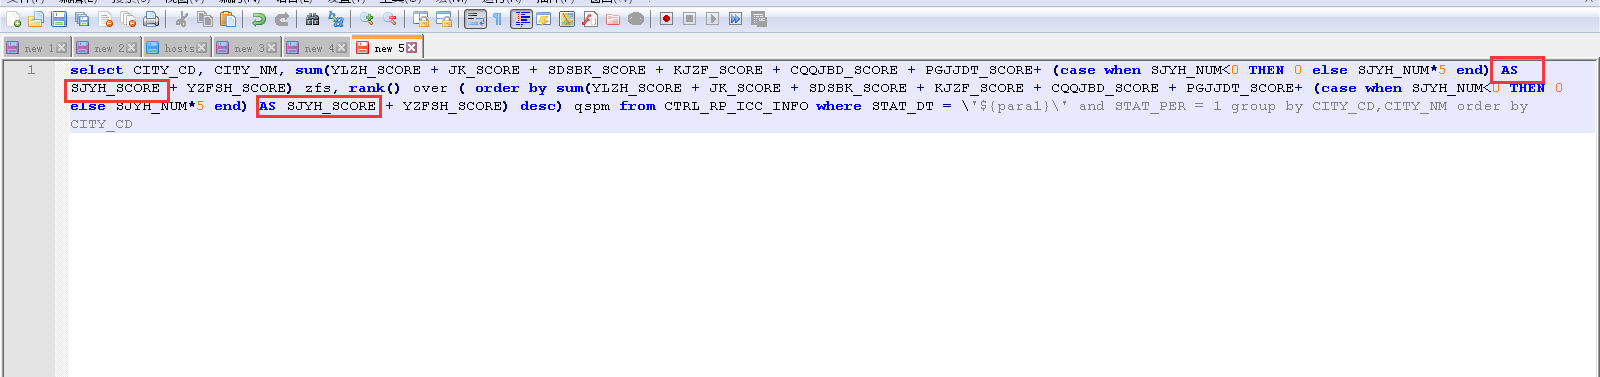Toggle the indent guide icon
Image resolution: width=1600 pixels, height=377 pixels.
tap(521, 19)
